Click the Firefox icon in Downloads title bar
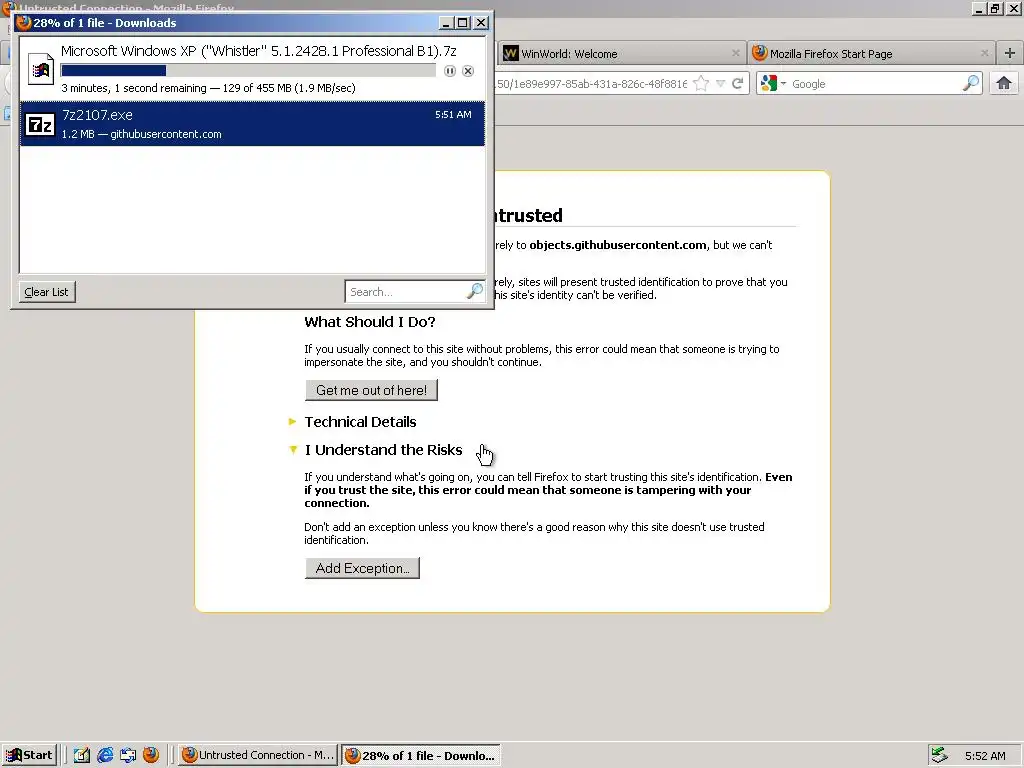Screen dimensions: 1024x768 pyautogui.click(x=24, y=23)
